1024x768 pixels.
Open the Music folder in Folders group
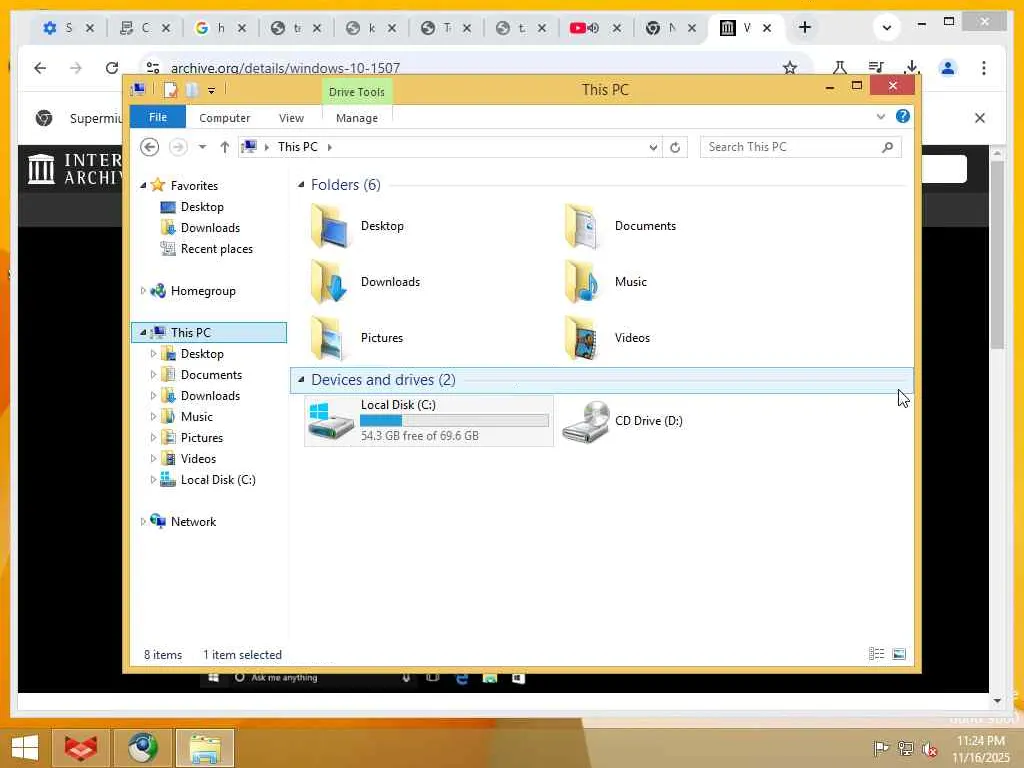point(605,282)
